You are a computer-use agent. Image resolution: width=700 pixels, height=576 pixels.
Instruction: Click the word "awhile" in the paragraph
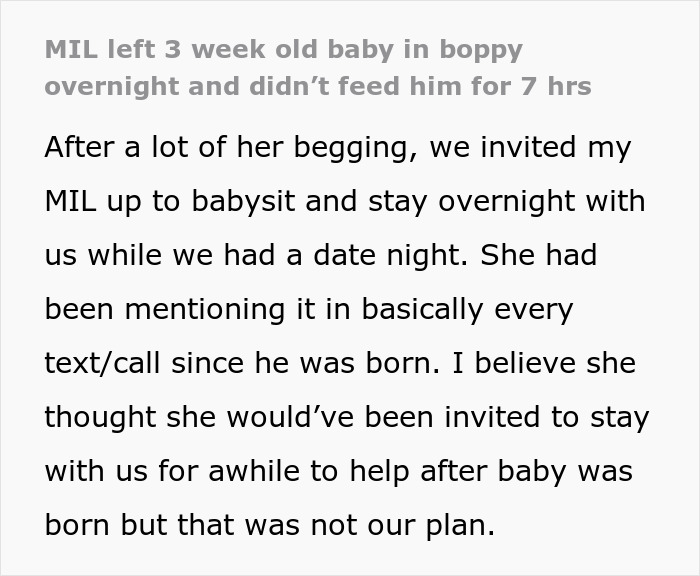click(x=244, y=470)
